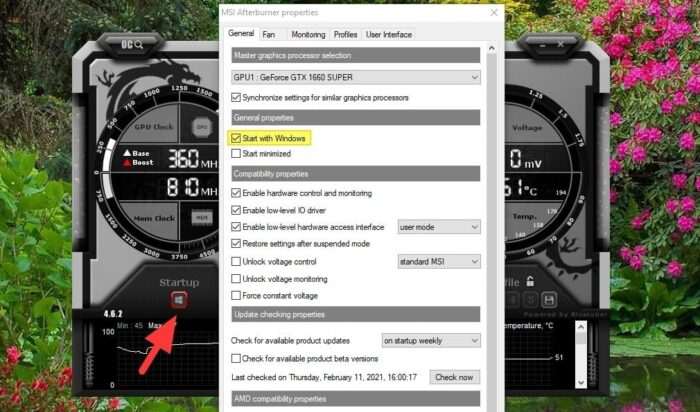
Task: Open the on startup weekly dropdown
Action: [431, 341]
